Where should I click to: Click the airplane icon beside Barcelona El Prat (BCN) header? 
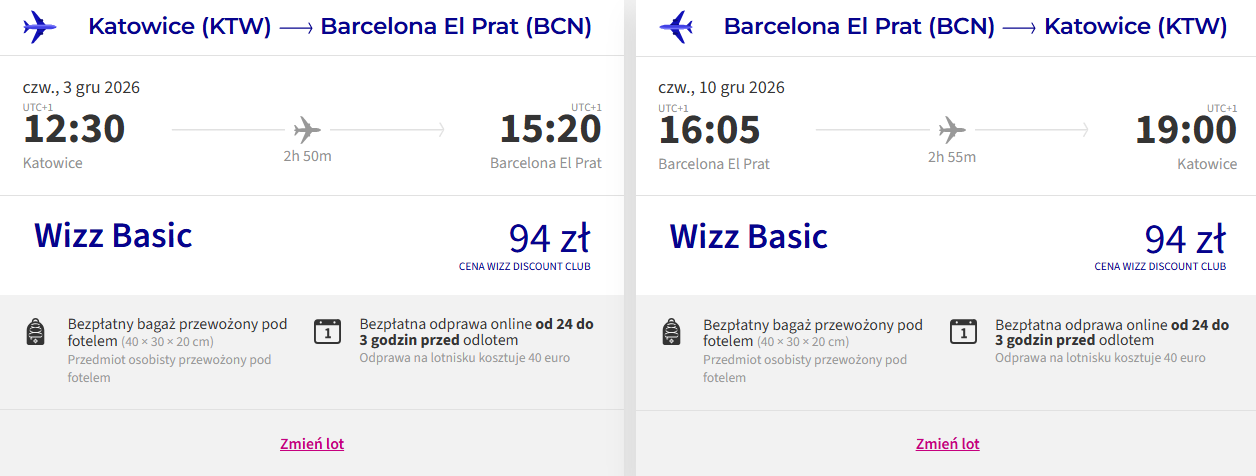pyautogui.click(x=676, y=27)
